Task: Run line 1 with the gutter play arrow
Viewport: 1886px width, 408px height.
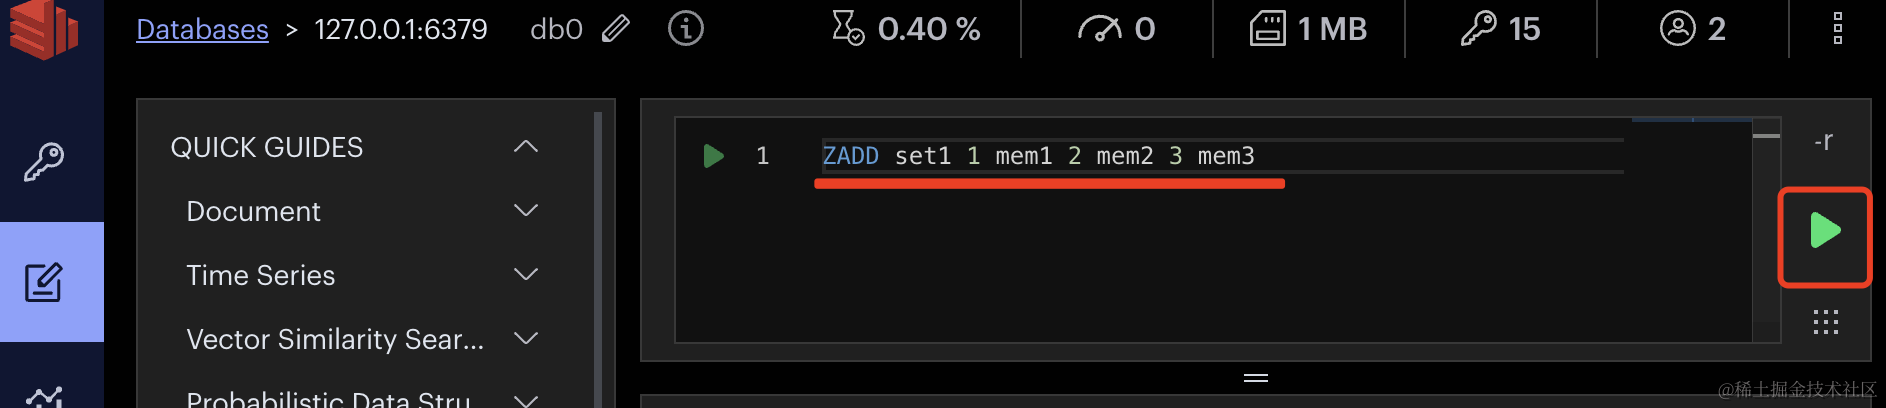Action: point(713,156)
